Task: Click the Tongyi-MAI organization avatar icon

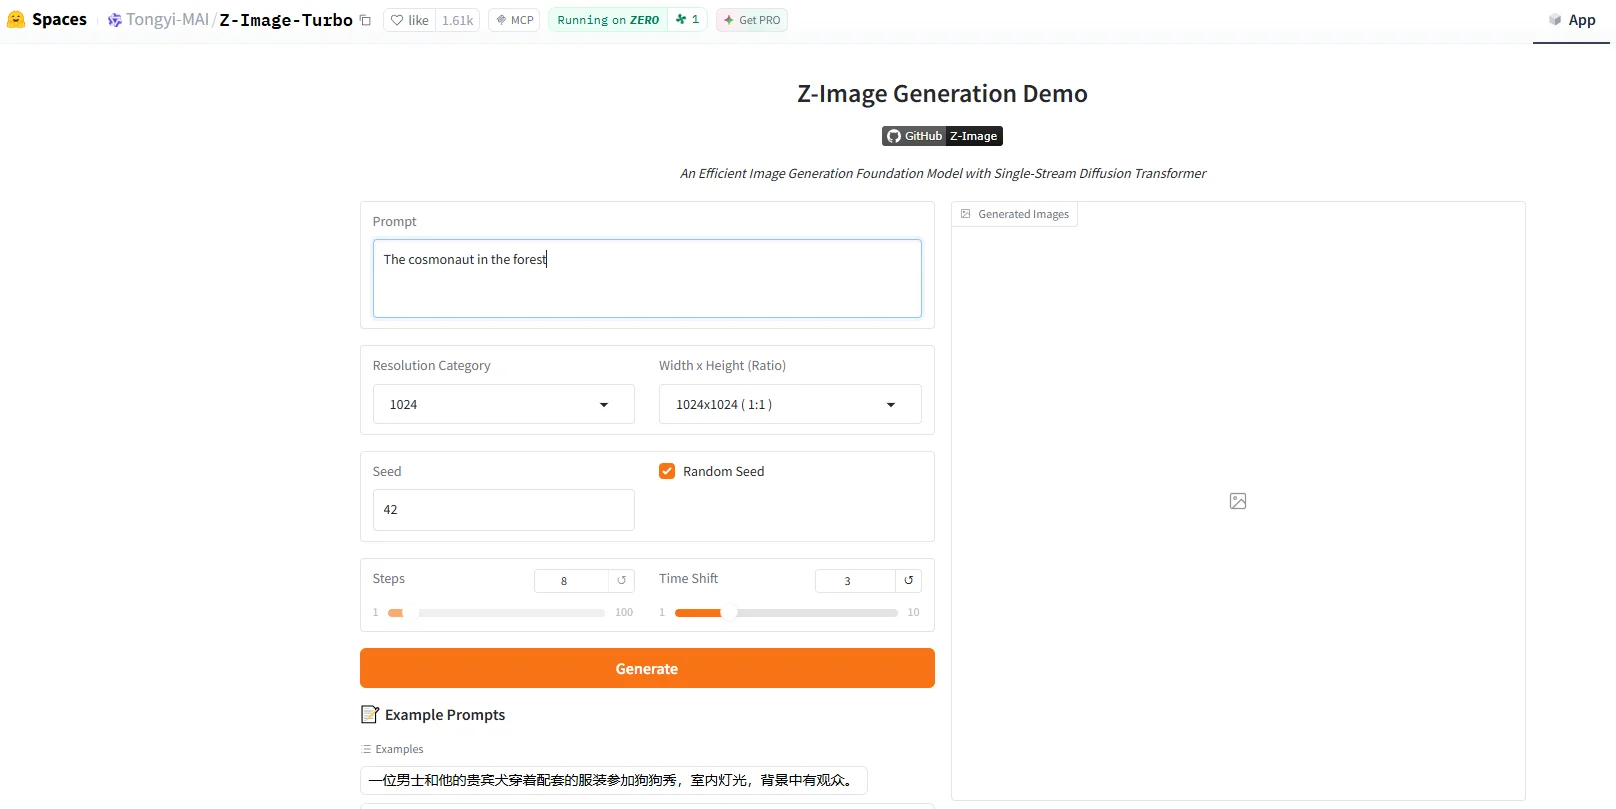Action: [115, 20]
